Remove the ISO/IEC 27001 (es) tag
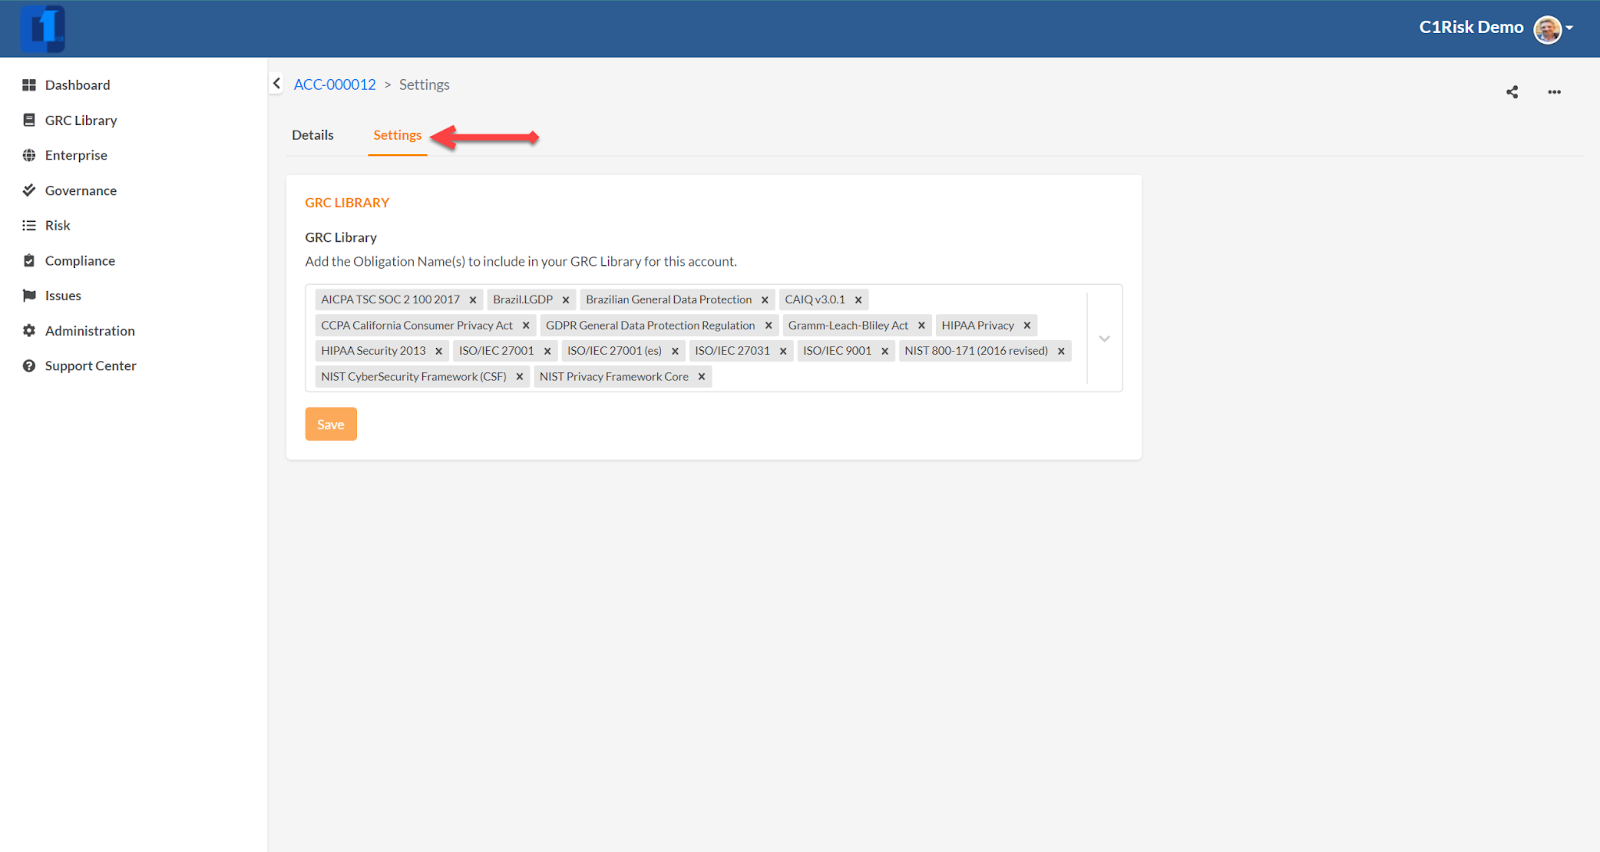Screen dimensions: 1600x852 (675, 351)
